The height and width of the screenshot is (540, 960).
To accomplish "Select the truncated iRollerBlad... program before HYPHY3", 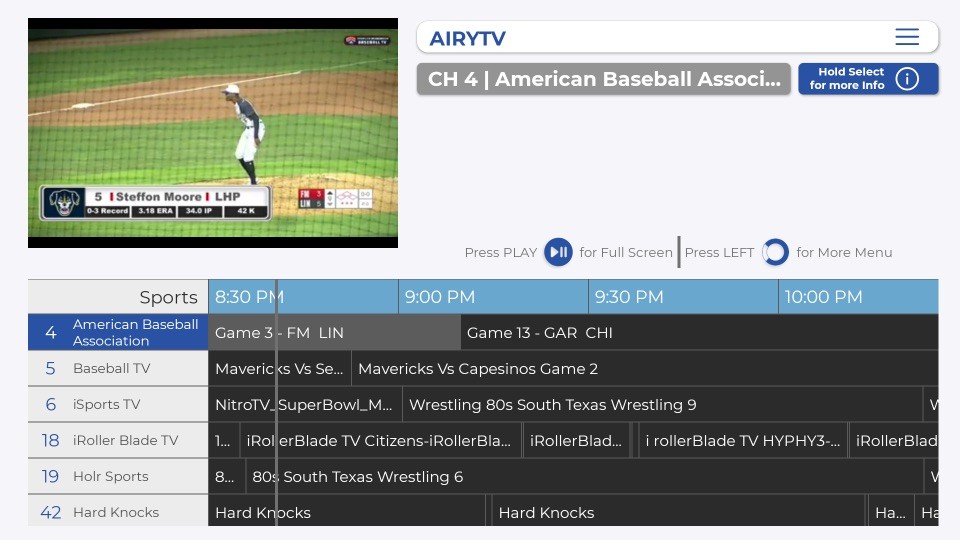I will [576, 440].
